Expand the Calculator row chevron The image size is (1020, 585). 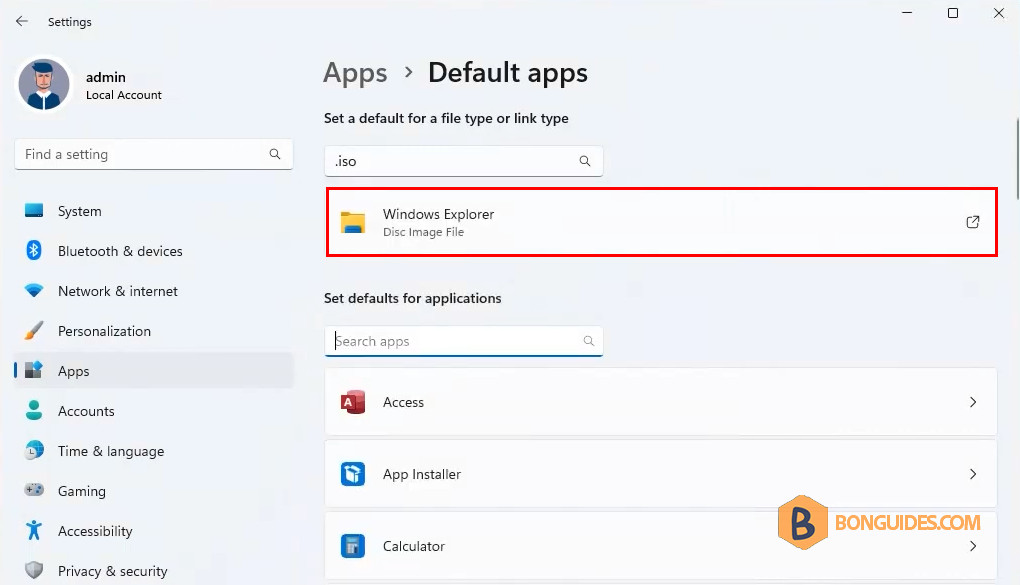click(973, 546)
